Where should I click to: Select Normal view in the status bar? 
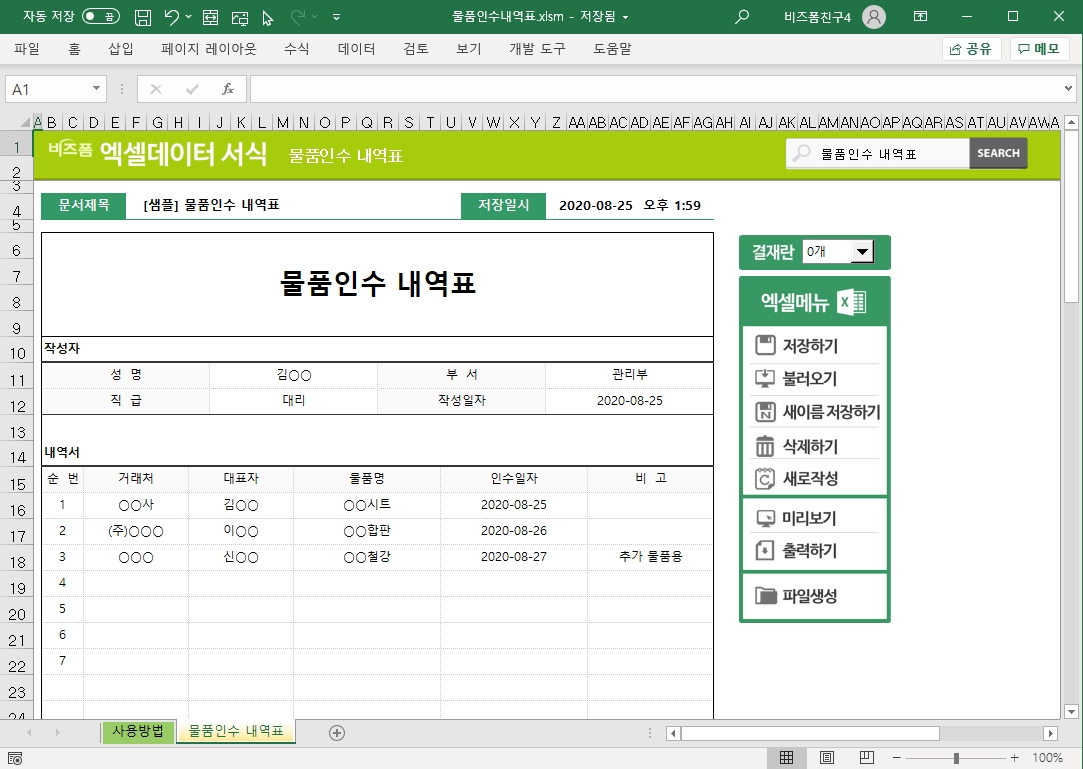click(787, 757)
